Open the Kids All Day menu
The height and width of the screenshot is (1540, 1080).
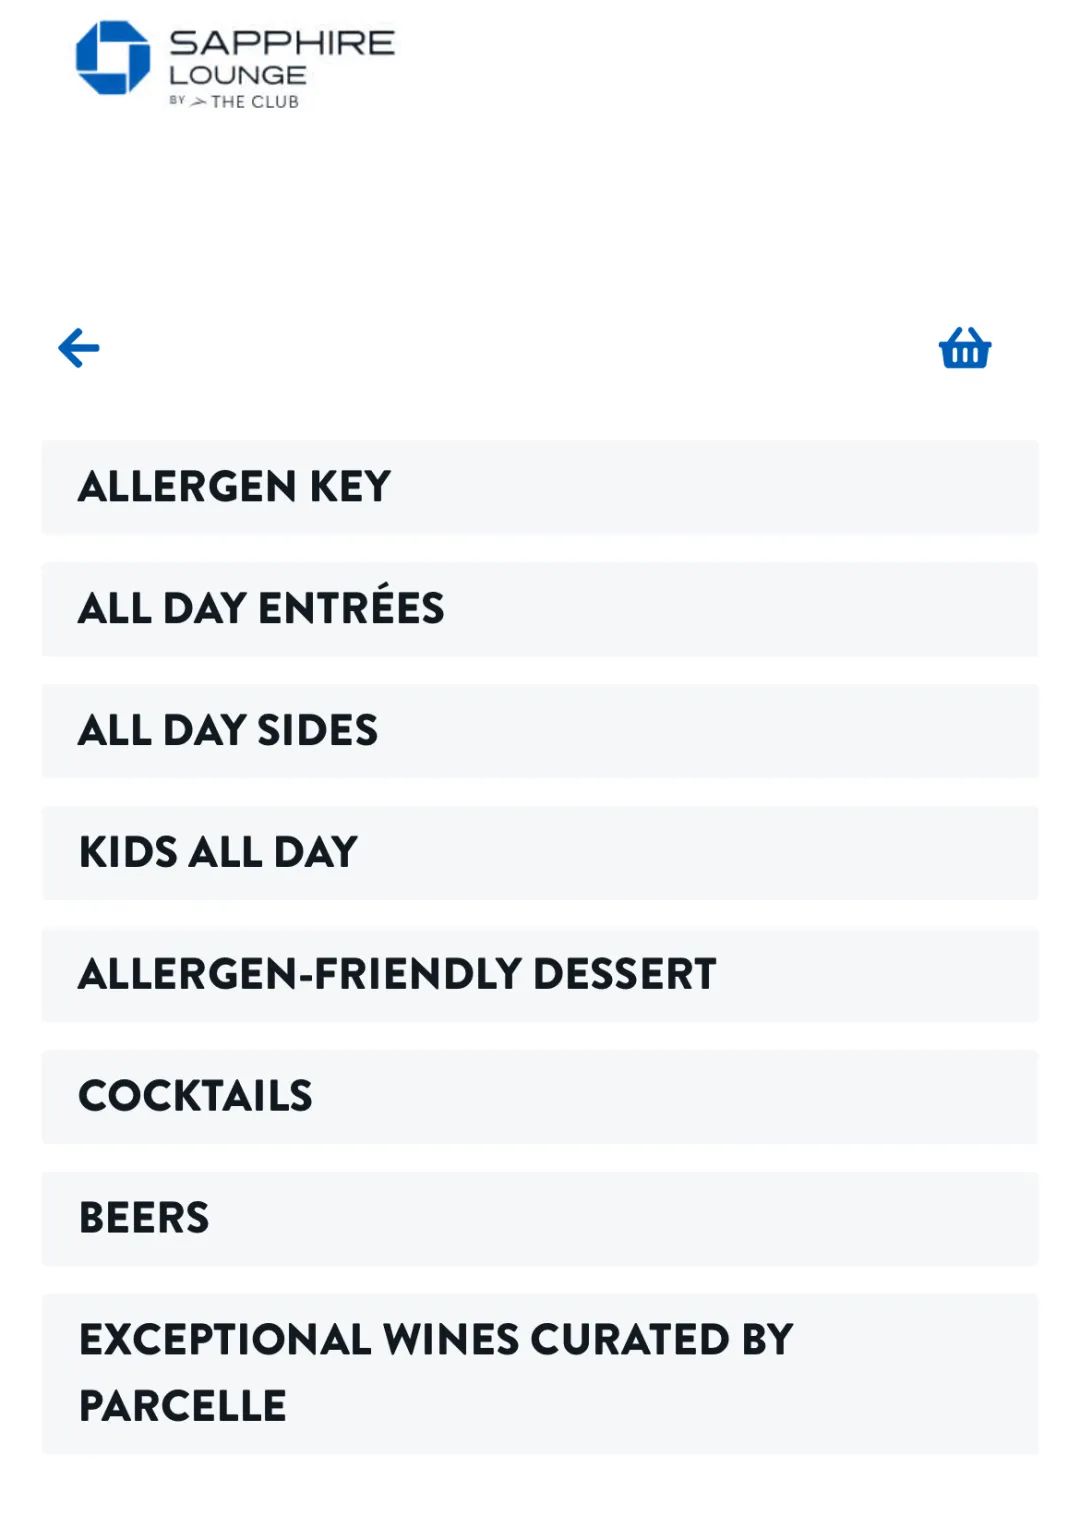[539, 853]
